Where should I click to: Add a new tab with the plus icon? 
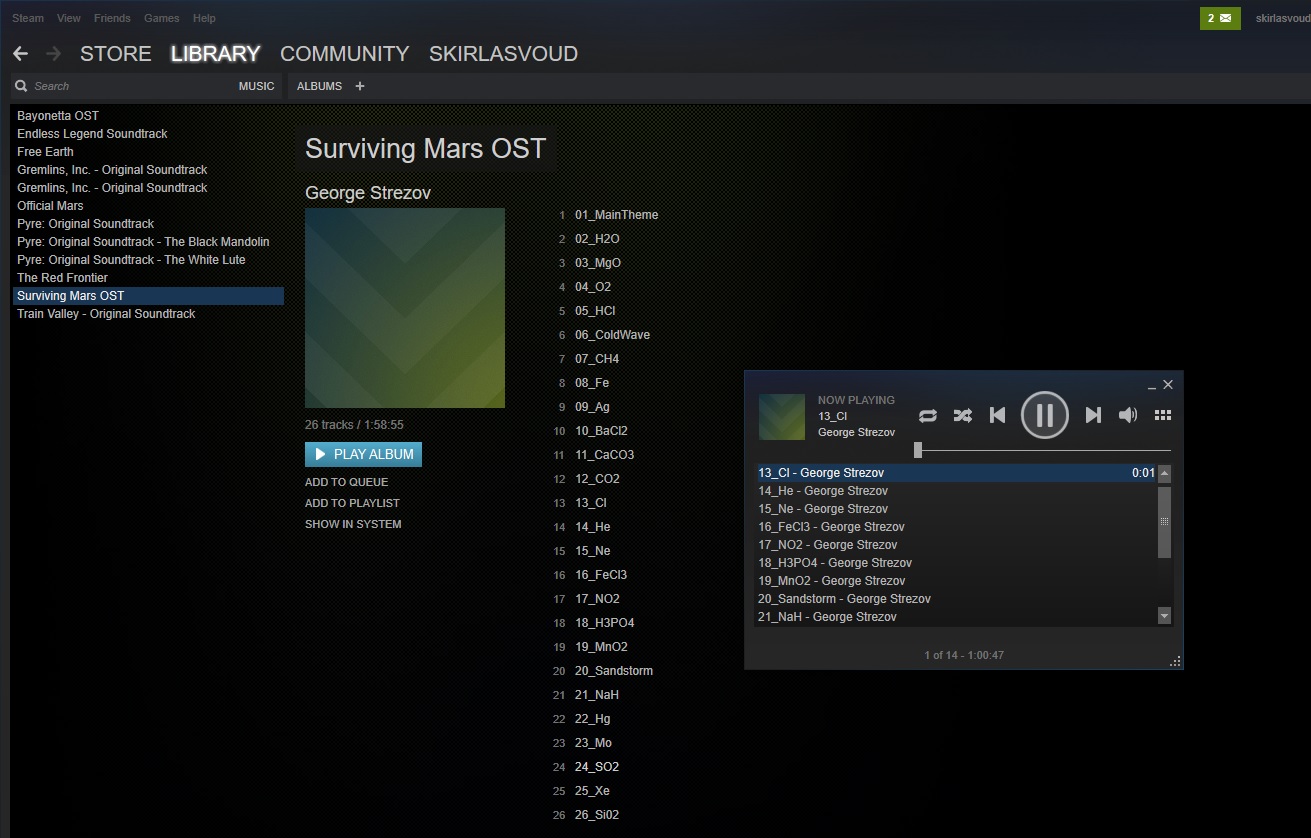coord(360,86)
